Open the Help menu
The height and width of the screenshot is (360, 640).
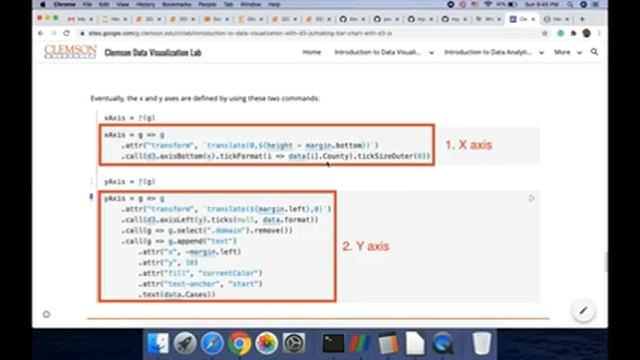[274, 4]
